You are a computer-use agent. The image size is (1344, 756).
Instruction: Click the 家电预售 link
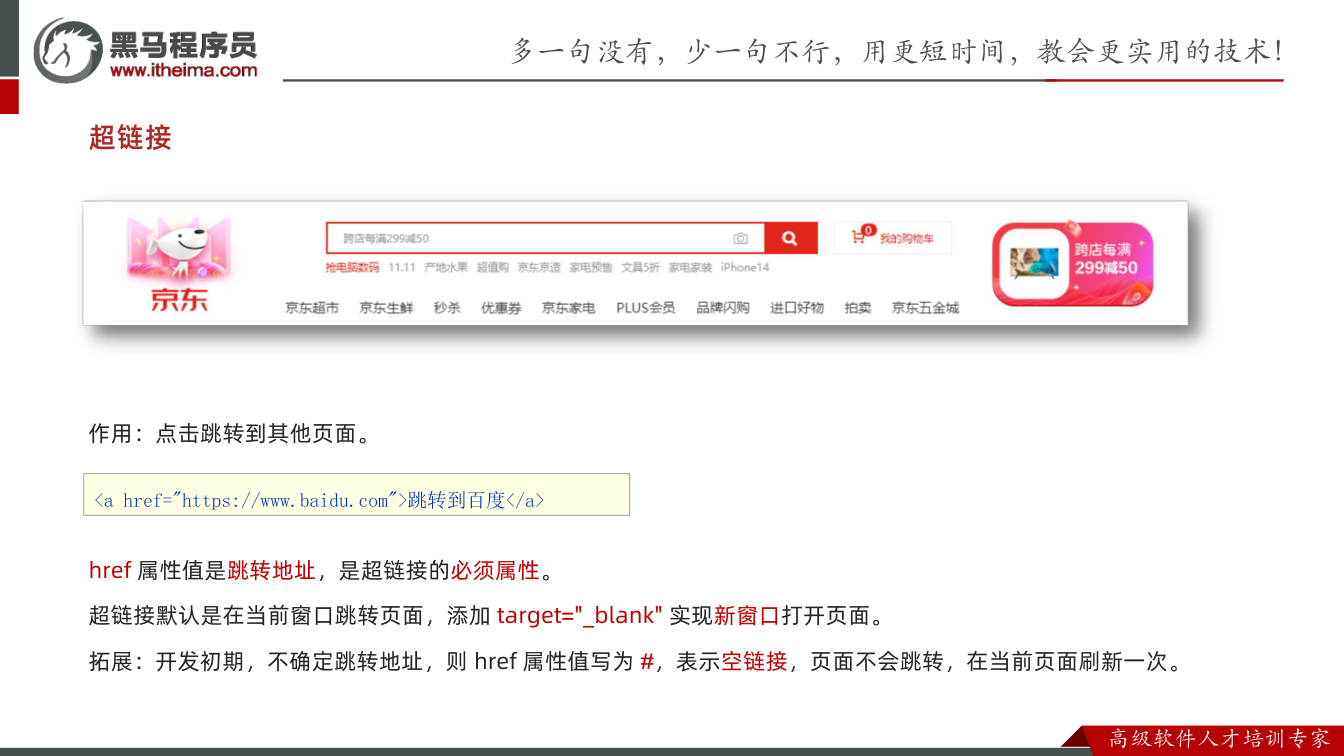[591, 267]
